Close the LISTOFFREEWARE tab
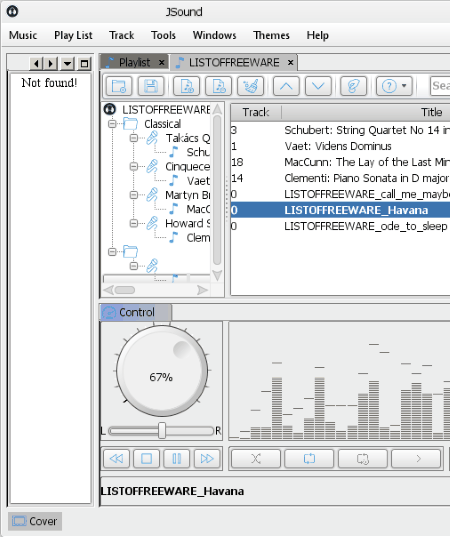The width and height of the screenshot is (450, 537). (290, 63)
